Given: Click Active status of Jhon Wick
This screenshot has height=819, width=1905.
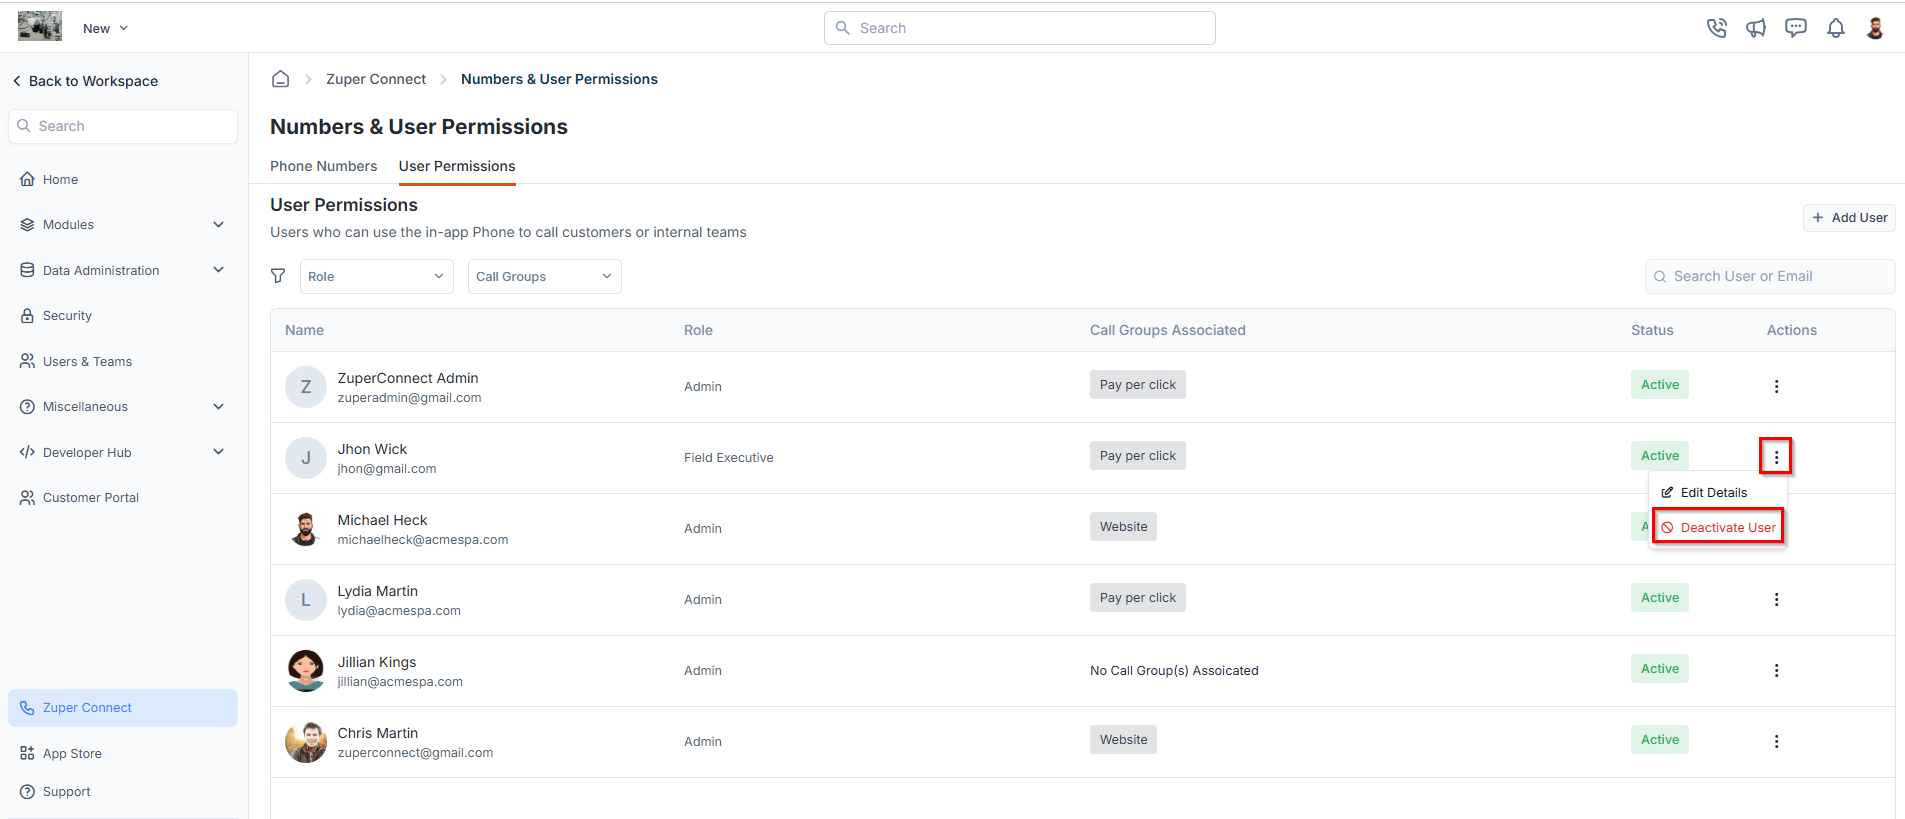Looking at the screenshot, I should click(1660, 456).
